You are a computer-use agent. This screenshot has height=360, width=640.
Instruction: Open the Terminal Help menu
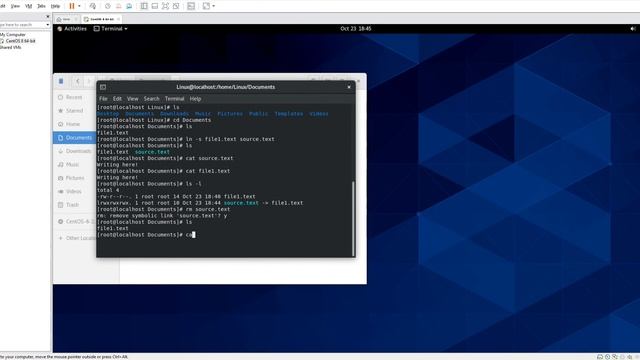pos(195,99)
